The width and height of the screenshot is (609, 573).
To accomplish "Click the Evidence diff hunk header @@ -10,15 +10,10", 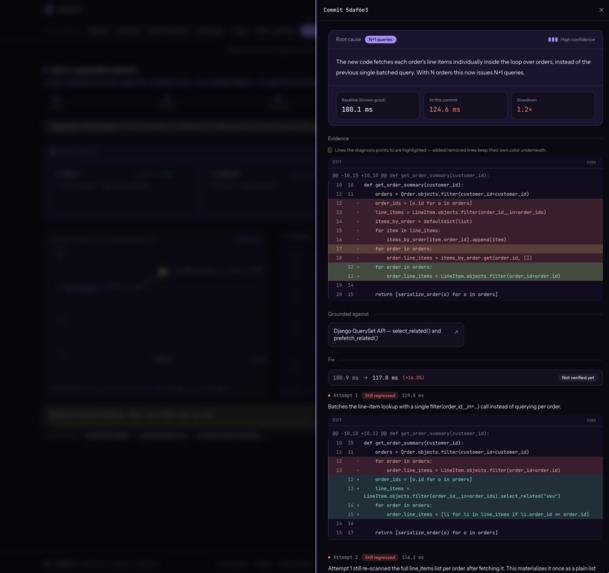I will point(411,176).
